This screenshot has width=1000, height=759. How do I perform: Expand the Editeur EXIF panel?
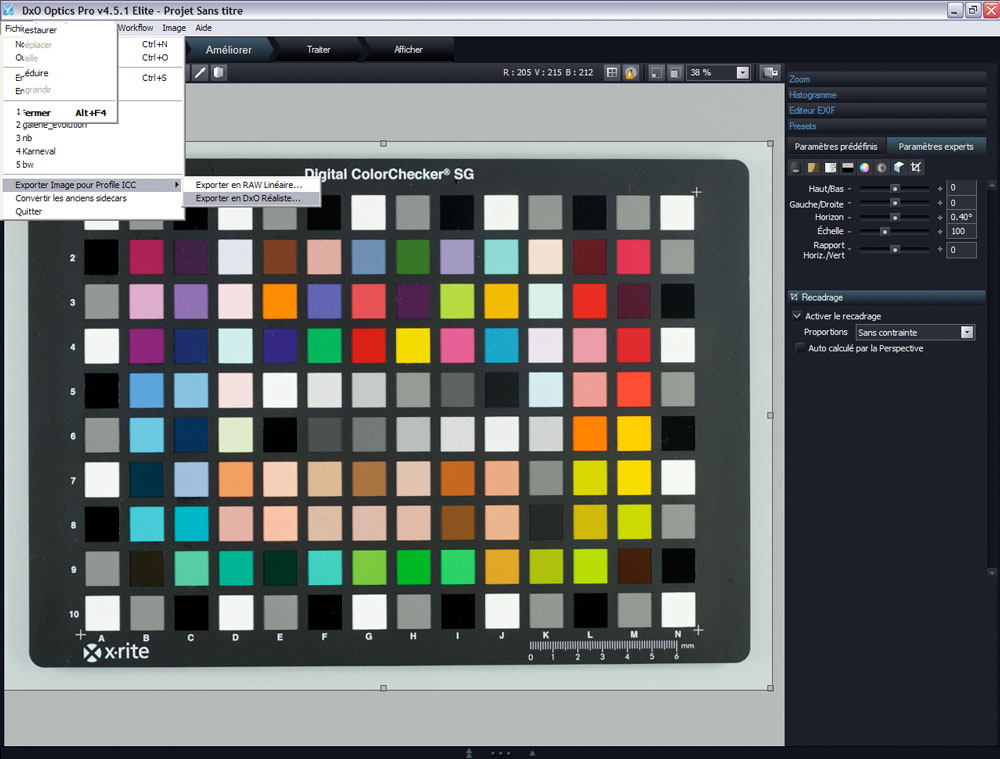[886, 110]
